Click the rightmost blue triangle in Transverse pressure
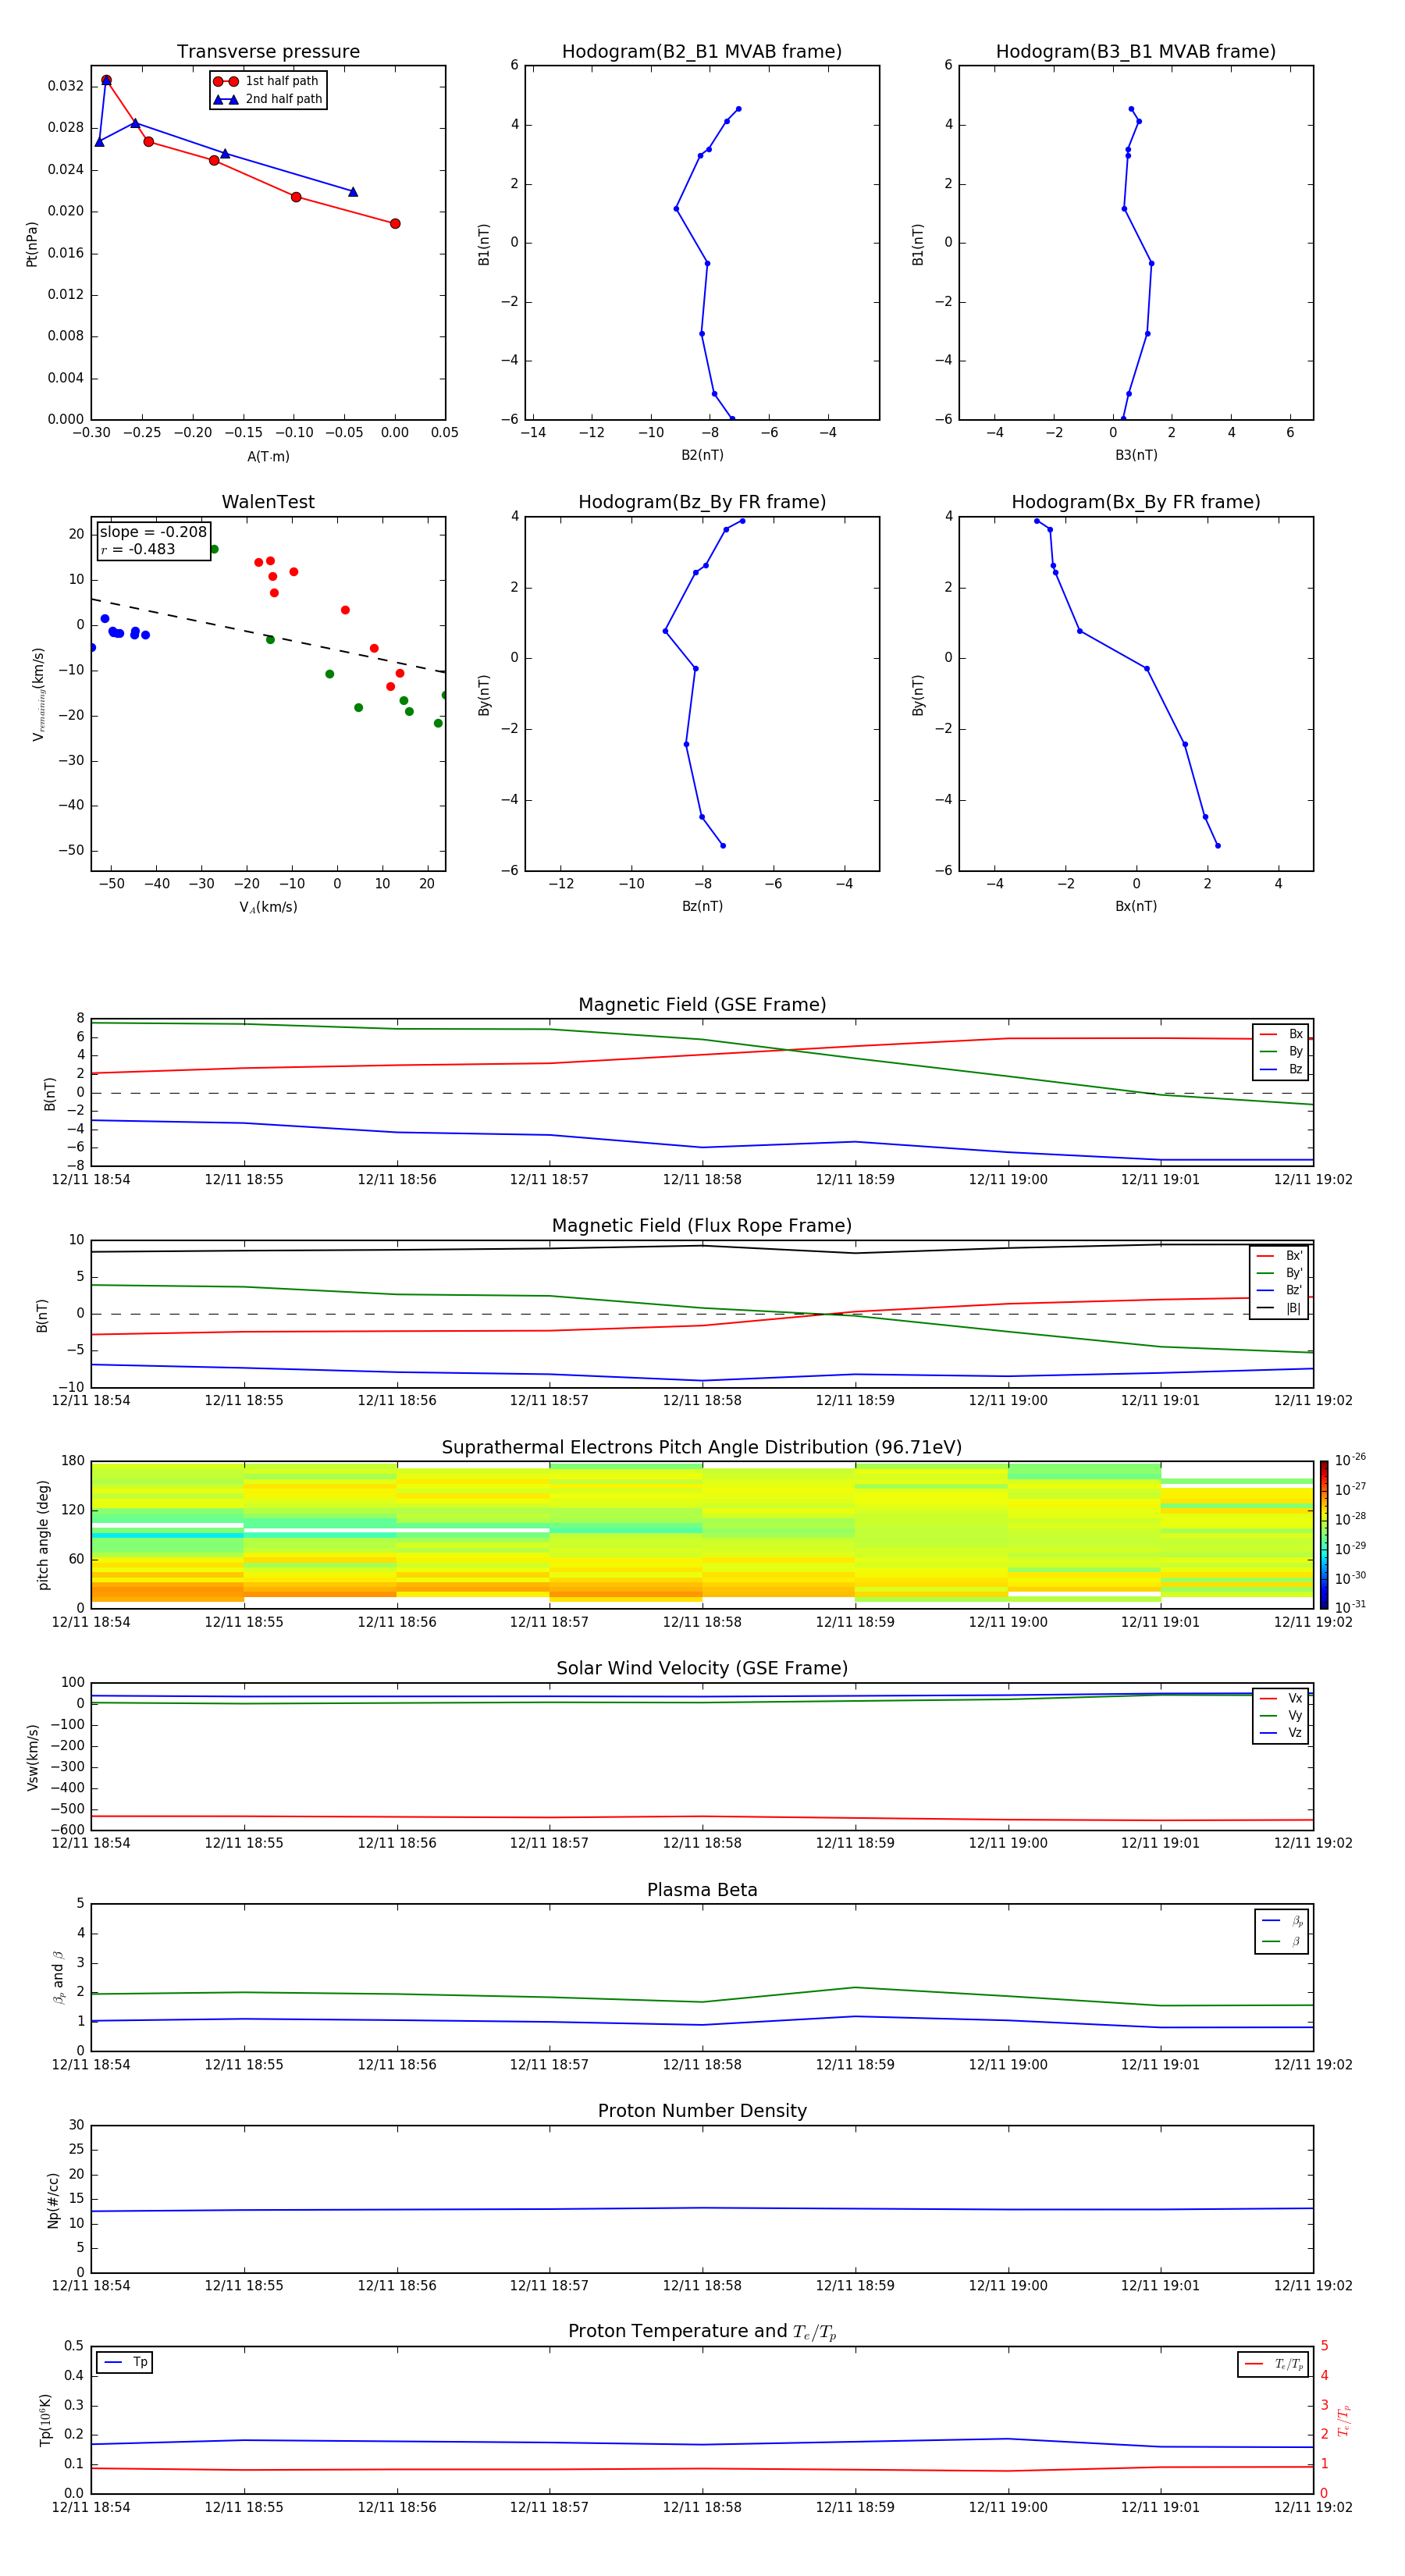Image resolution: width=1405 pixels, height=2576 pixels. point(353,192)
